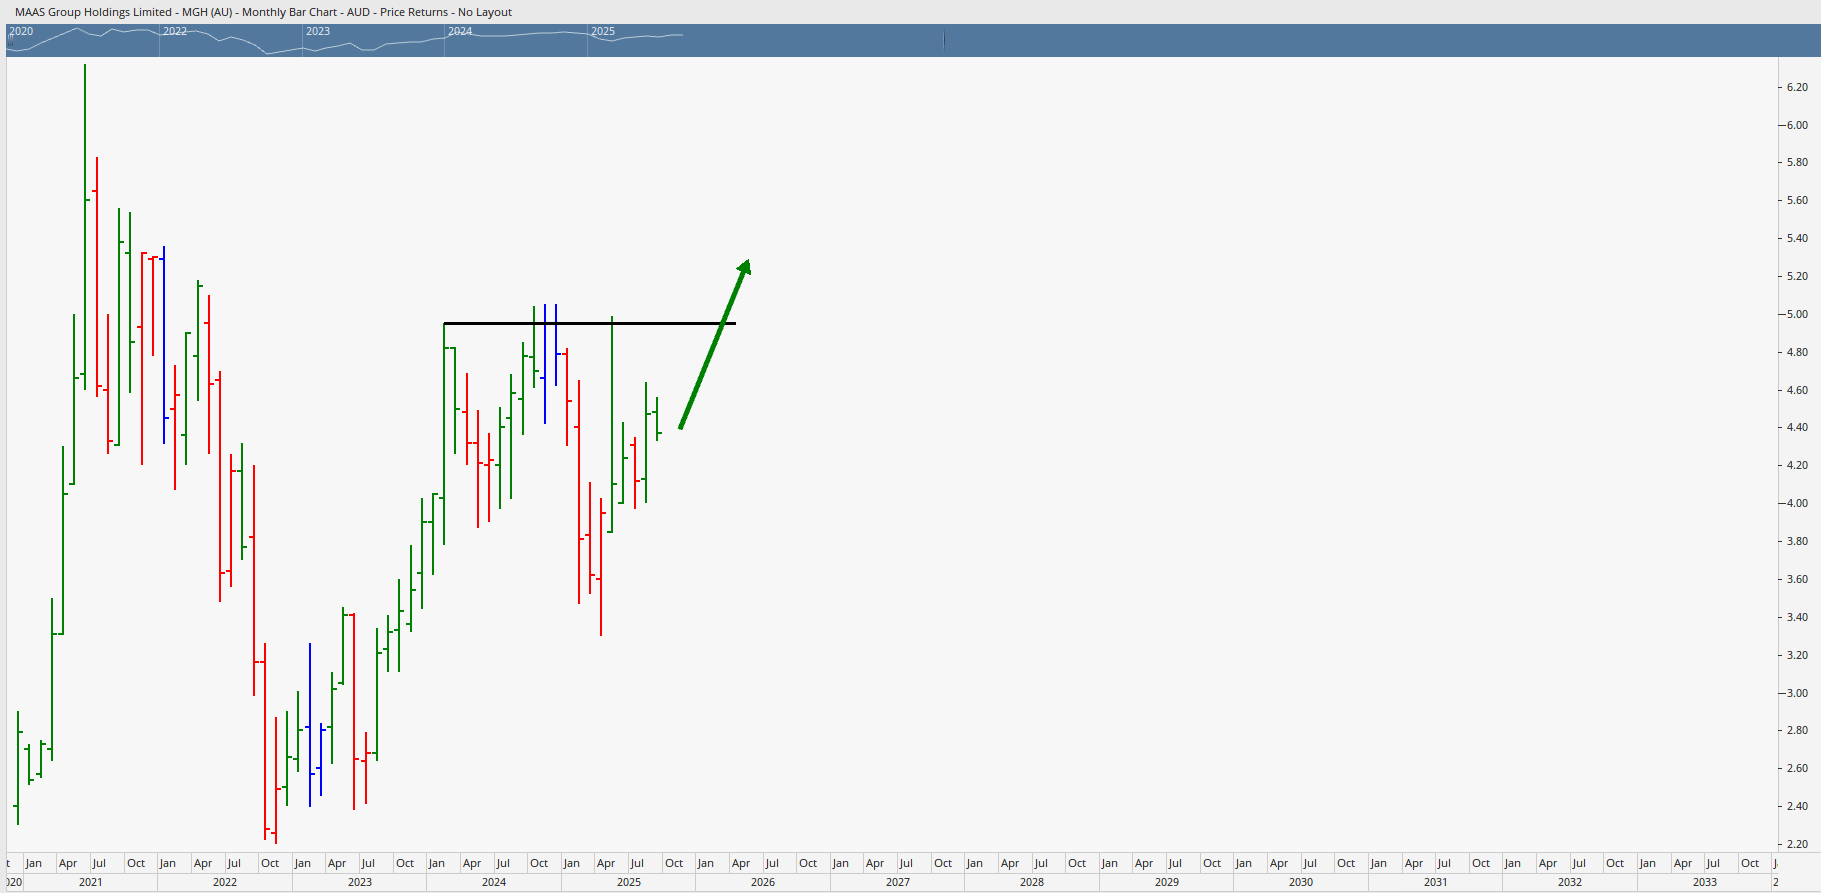
Task: Click the 2.80 price axis label
Action: (1797, 730)
